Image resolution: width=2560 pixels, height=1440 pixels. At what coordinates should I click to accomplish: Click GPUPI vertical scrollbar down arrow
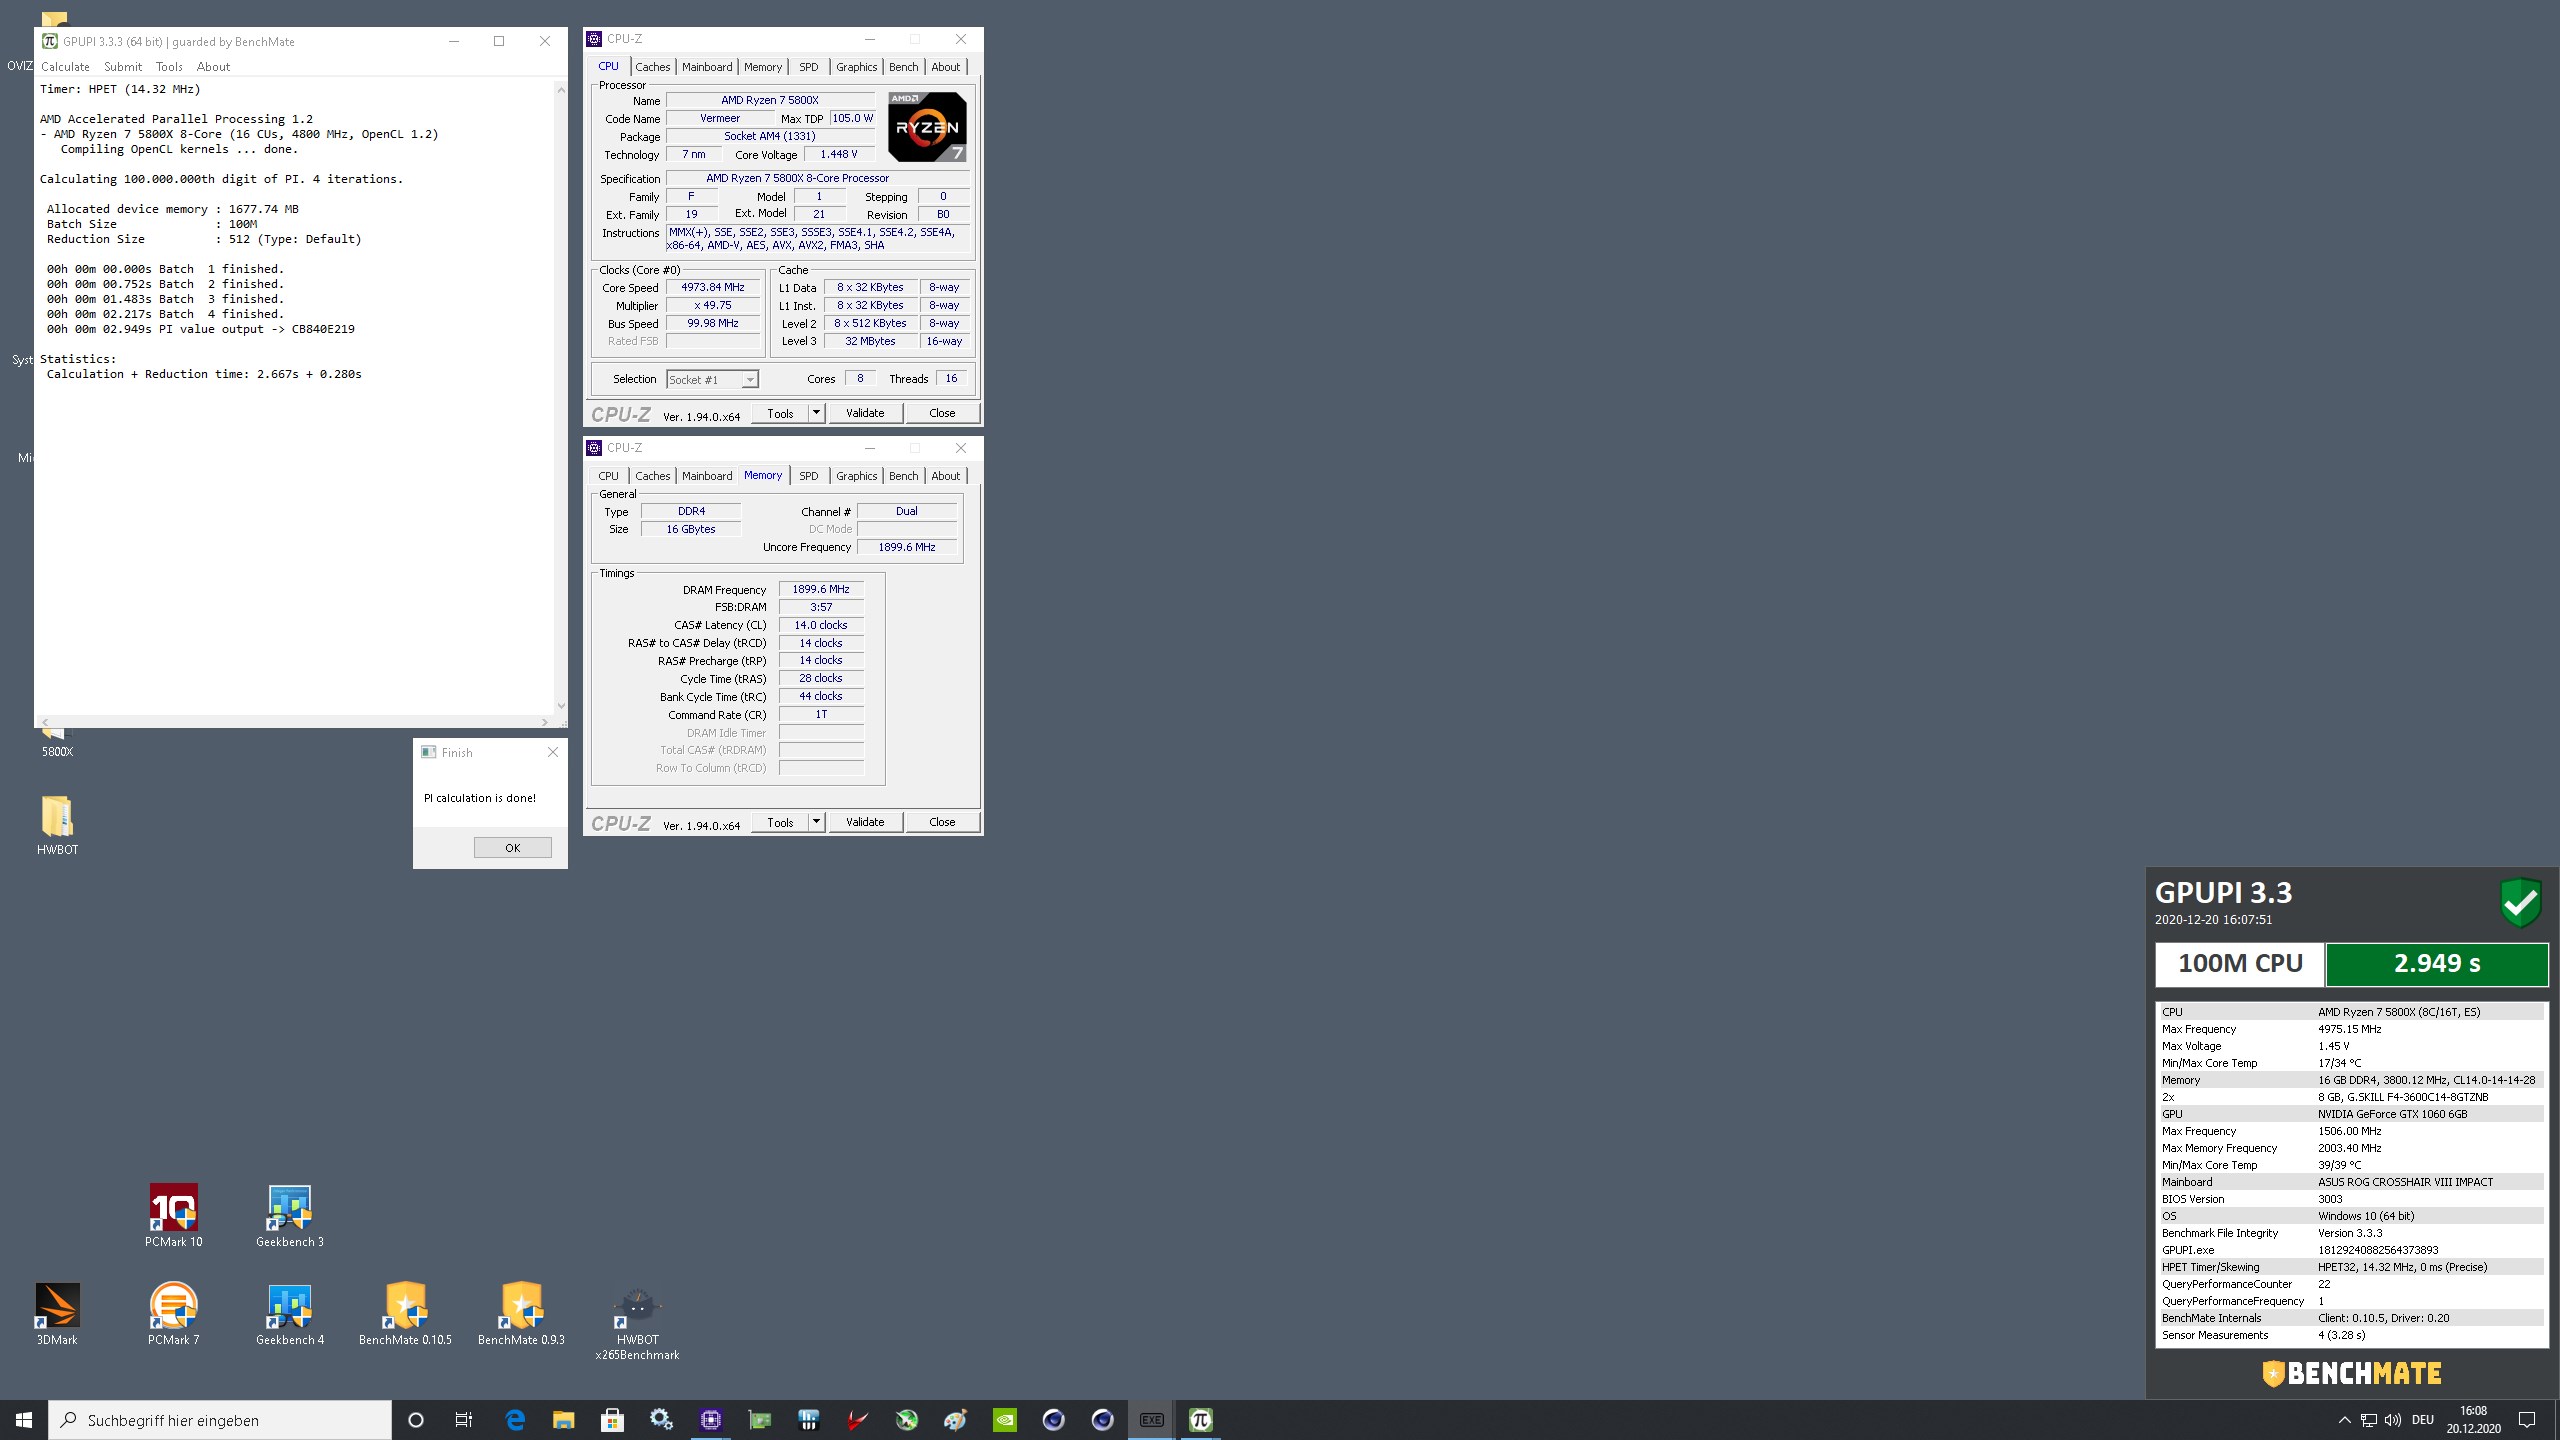point(560,706)
